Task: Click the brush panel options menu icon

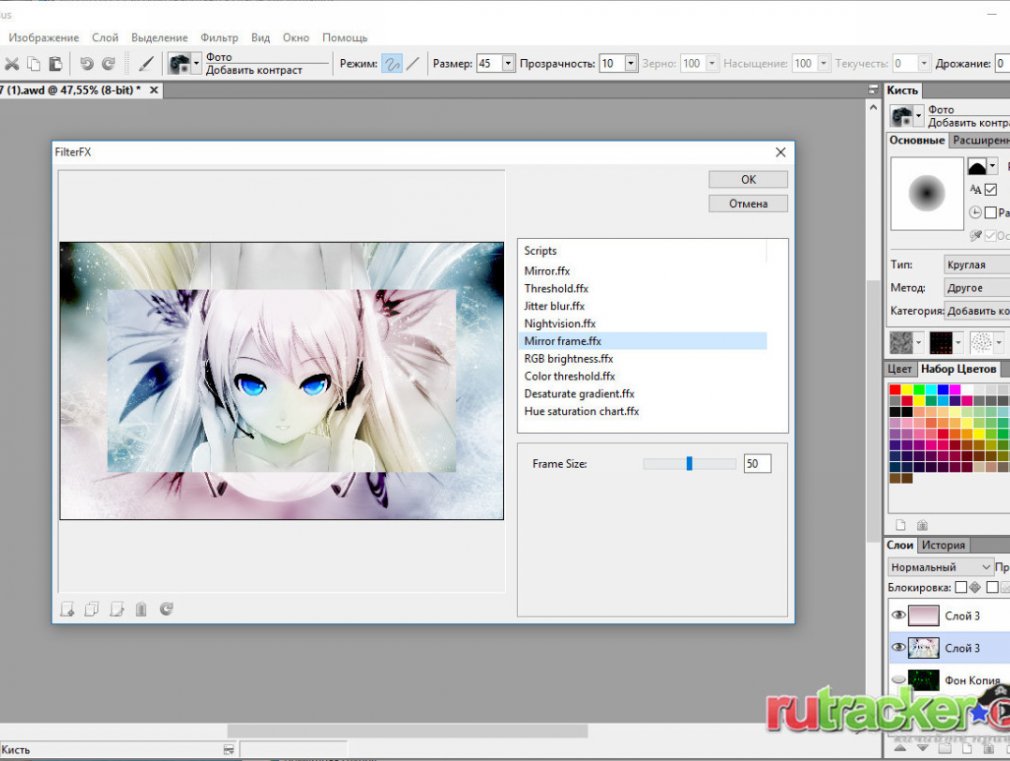Action: pyautogui.click(x=873, y=90)
